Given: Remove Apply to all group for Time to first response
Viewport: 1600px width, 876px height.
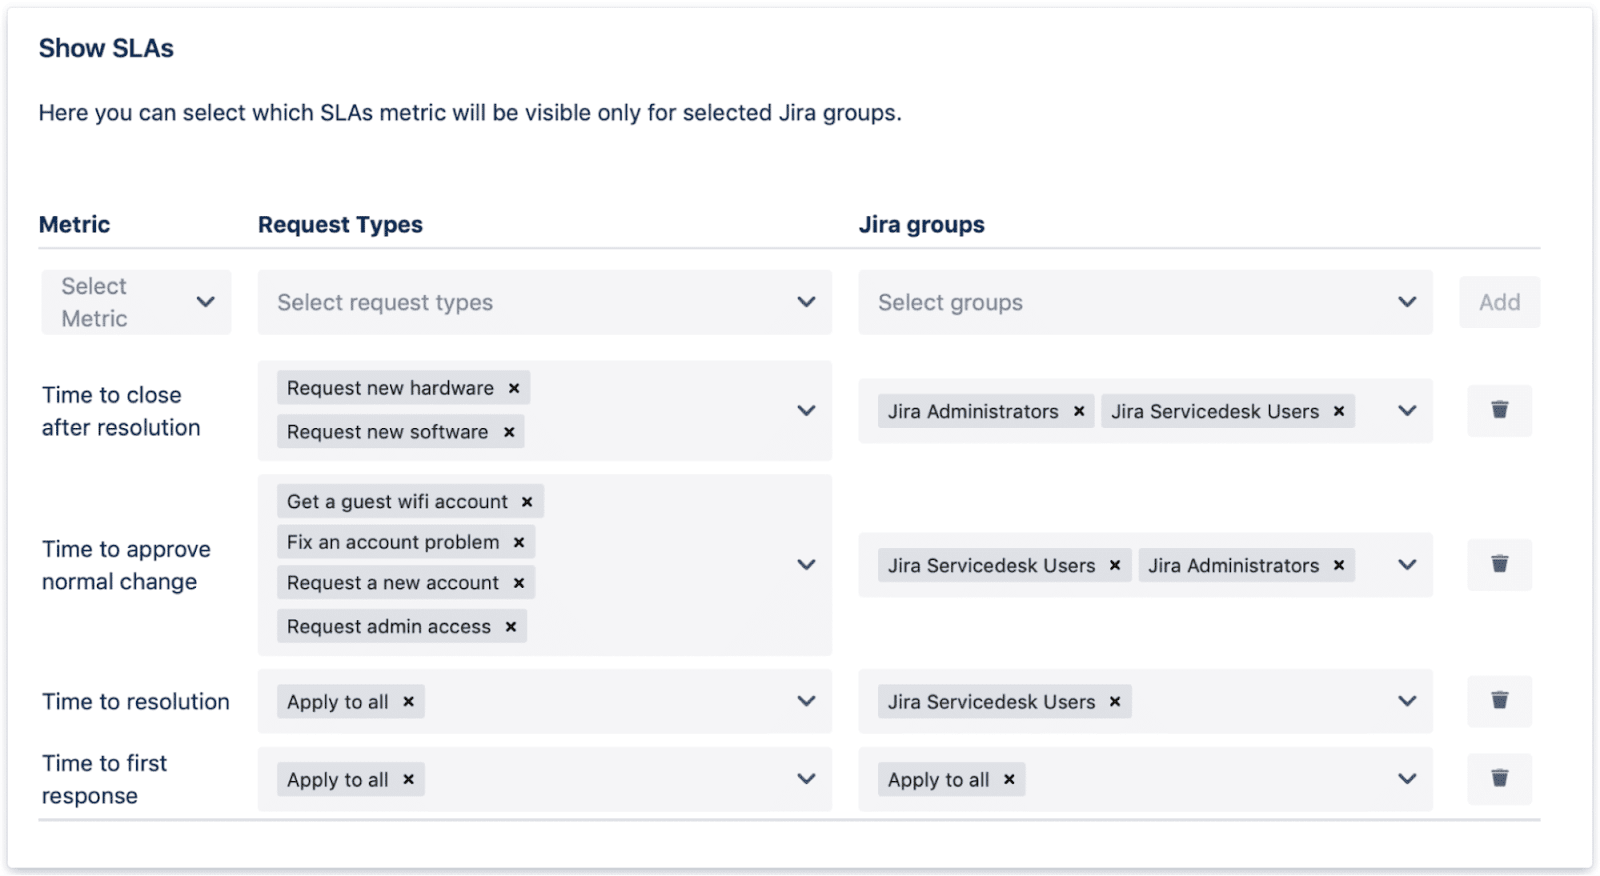Looking at the screenshot, I should tap(1009, 780).
